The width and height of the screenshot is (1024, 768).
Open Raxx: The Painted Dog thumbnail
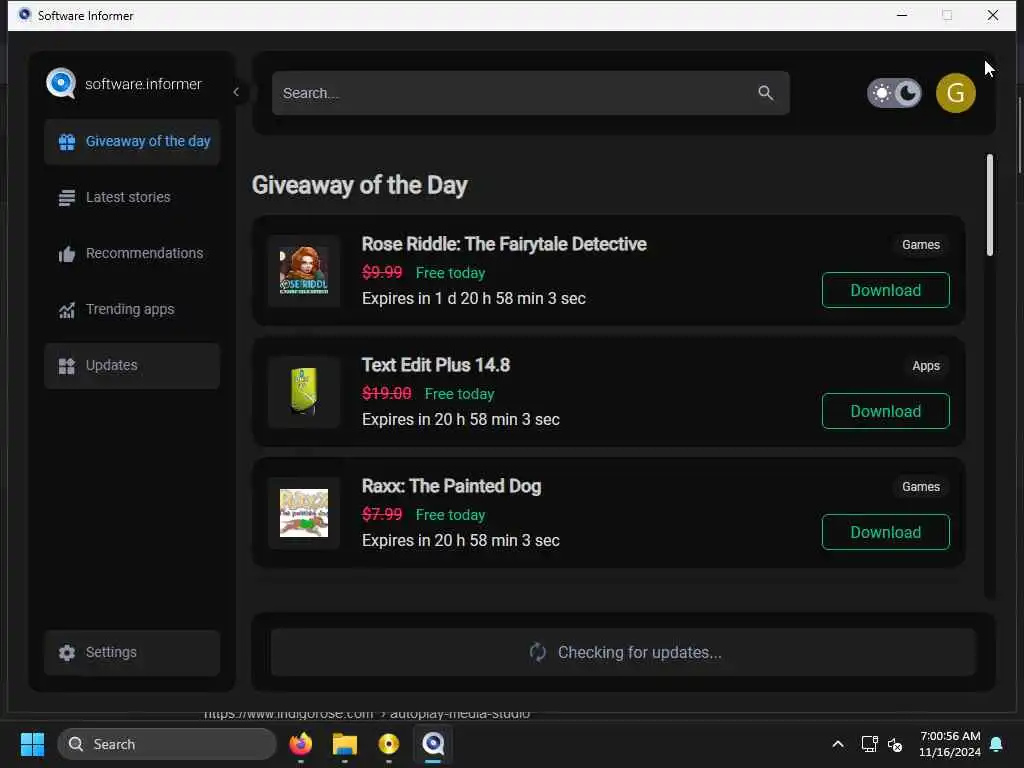pyautogui.click(x=304, y=513)
